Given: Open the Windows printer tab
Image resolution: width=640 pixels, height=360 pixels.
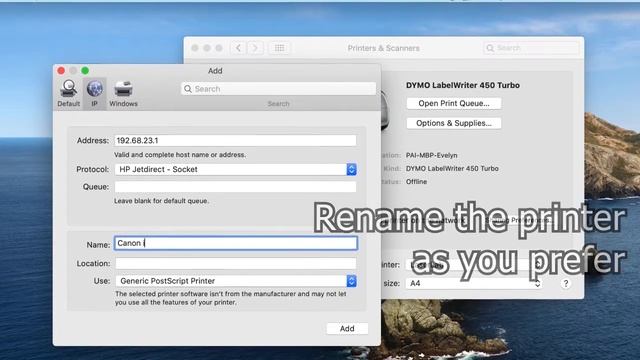Looking at the screenshot, I should tap(123, 93).
